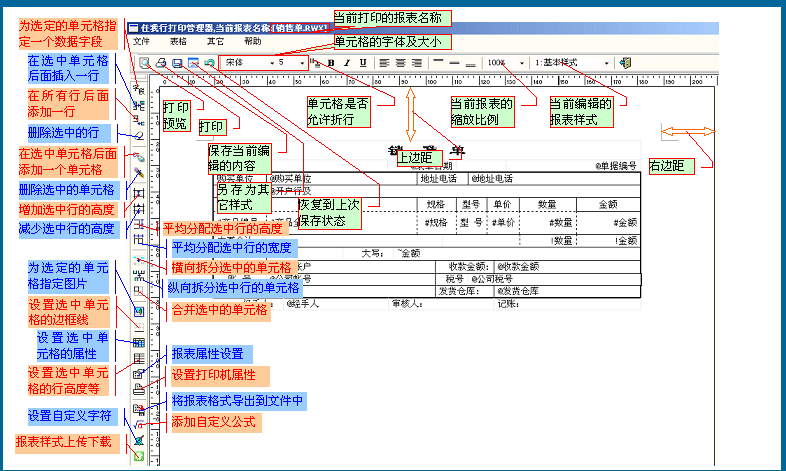The image size is (786, 471).
Task: Click the restore last saved state icon
Action: 209,63
